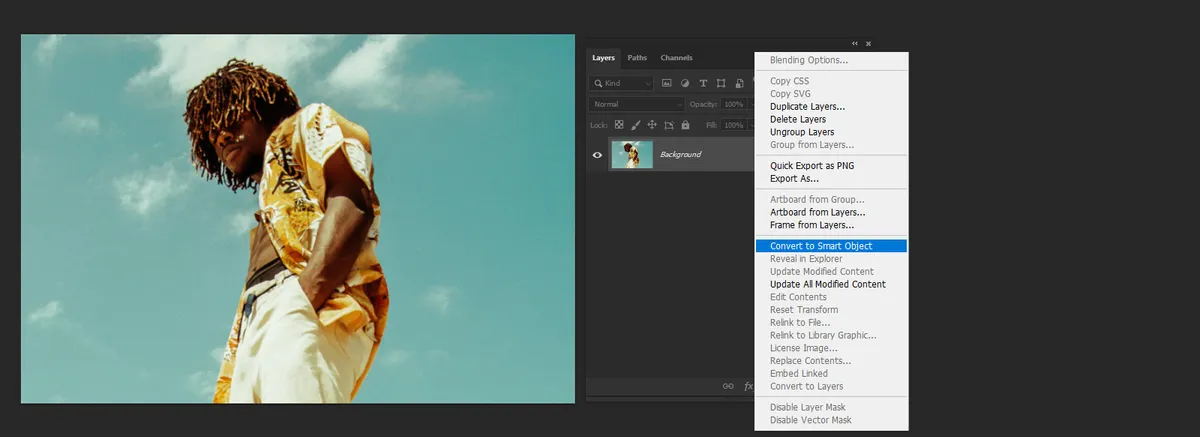Switch to the Paths tab
Screen dimensions: 1200x437
(x=637, y=58)
